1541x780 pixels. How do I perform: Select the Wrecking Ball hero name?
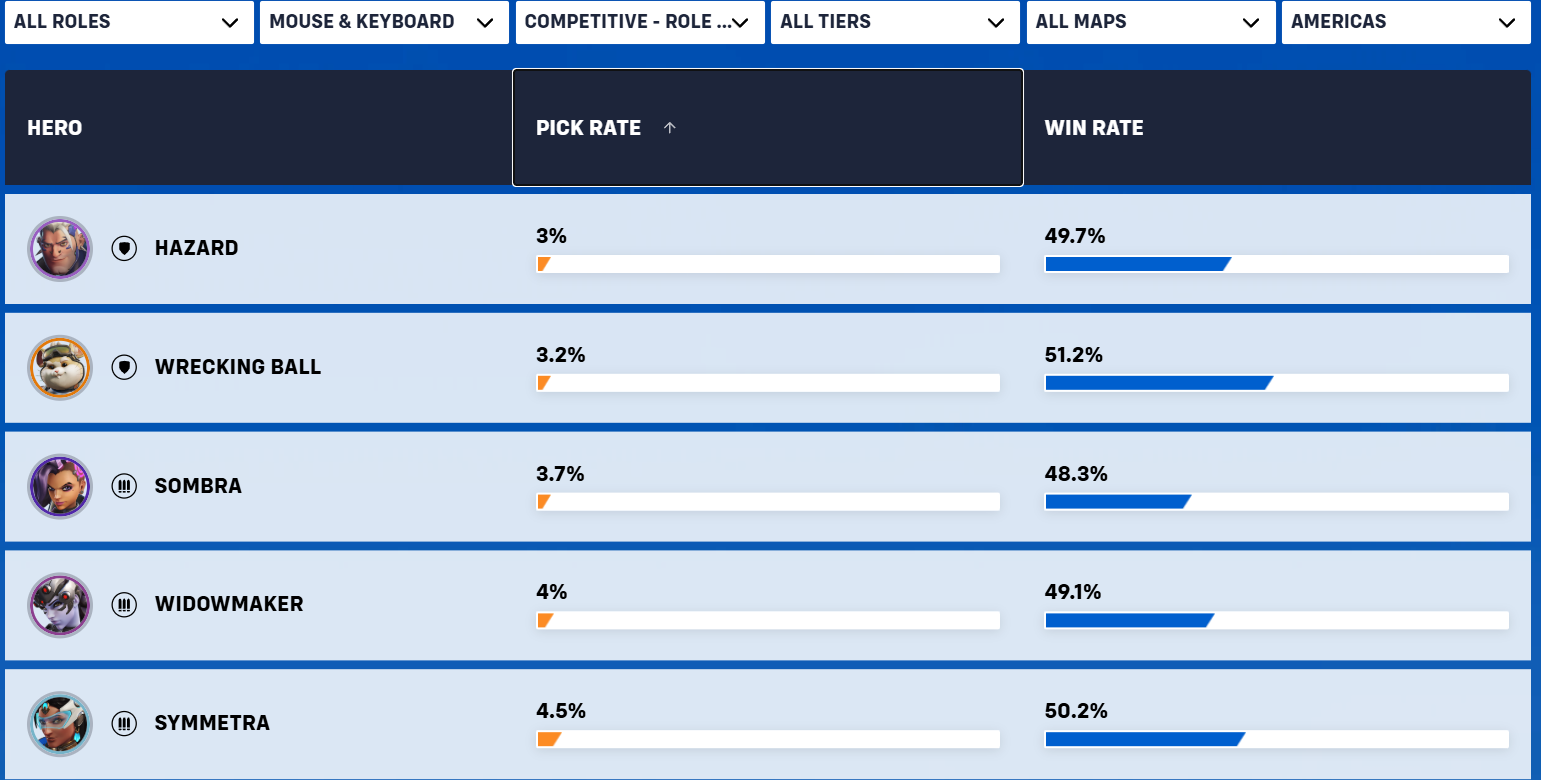238,367
